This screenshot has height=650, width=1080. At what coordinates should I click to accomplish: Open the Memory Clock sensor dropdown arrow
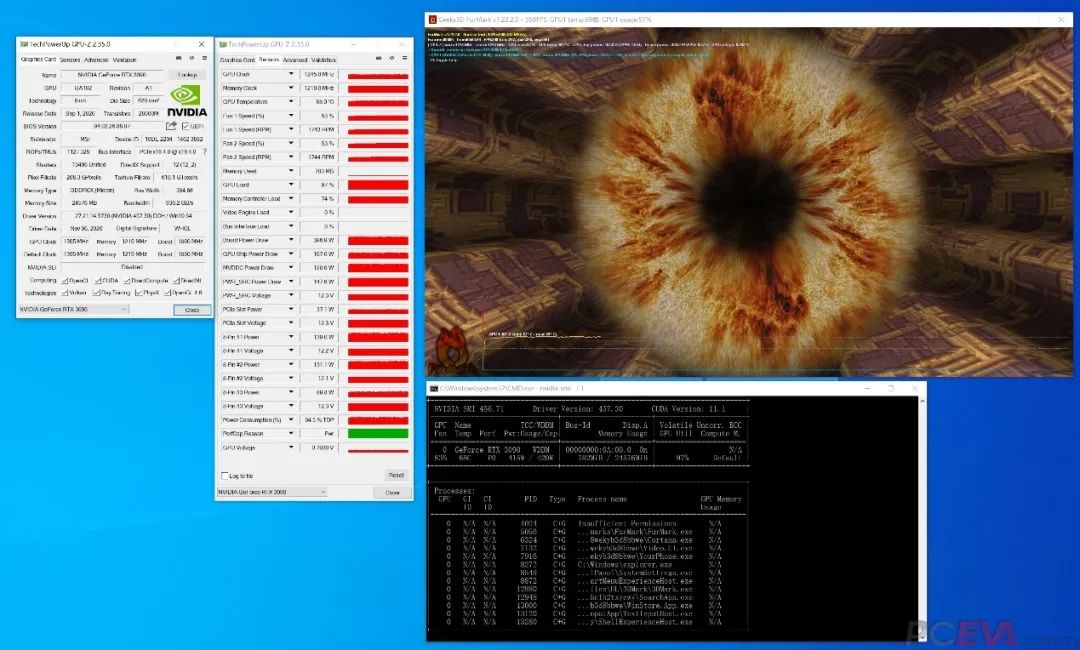tap(291, 88)
